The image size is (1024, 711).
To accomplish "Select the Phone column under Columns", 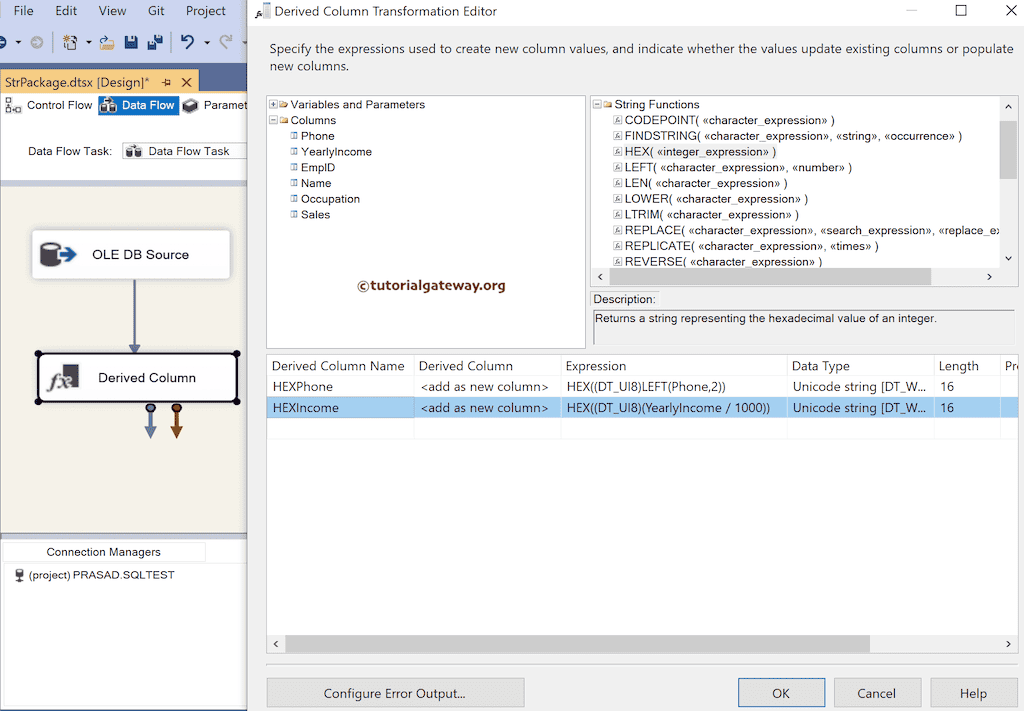I will pyautogui.click(x=319, y=135).
